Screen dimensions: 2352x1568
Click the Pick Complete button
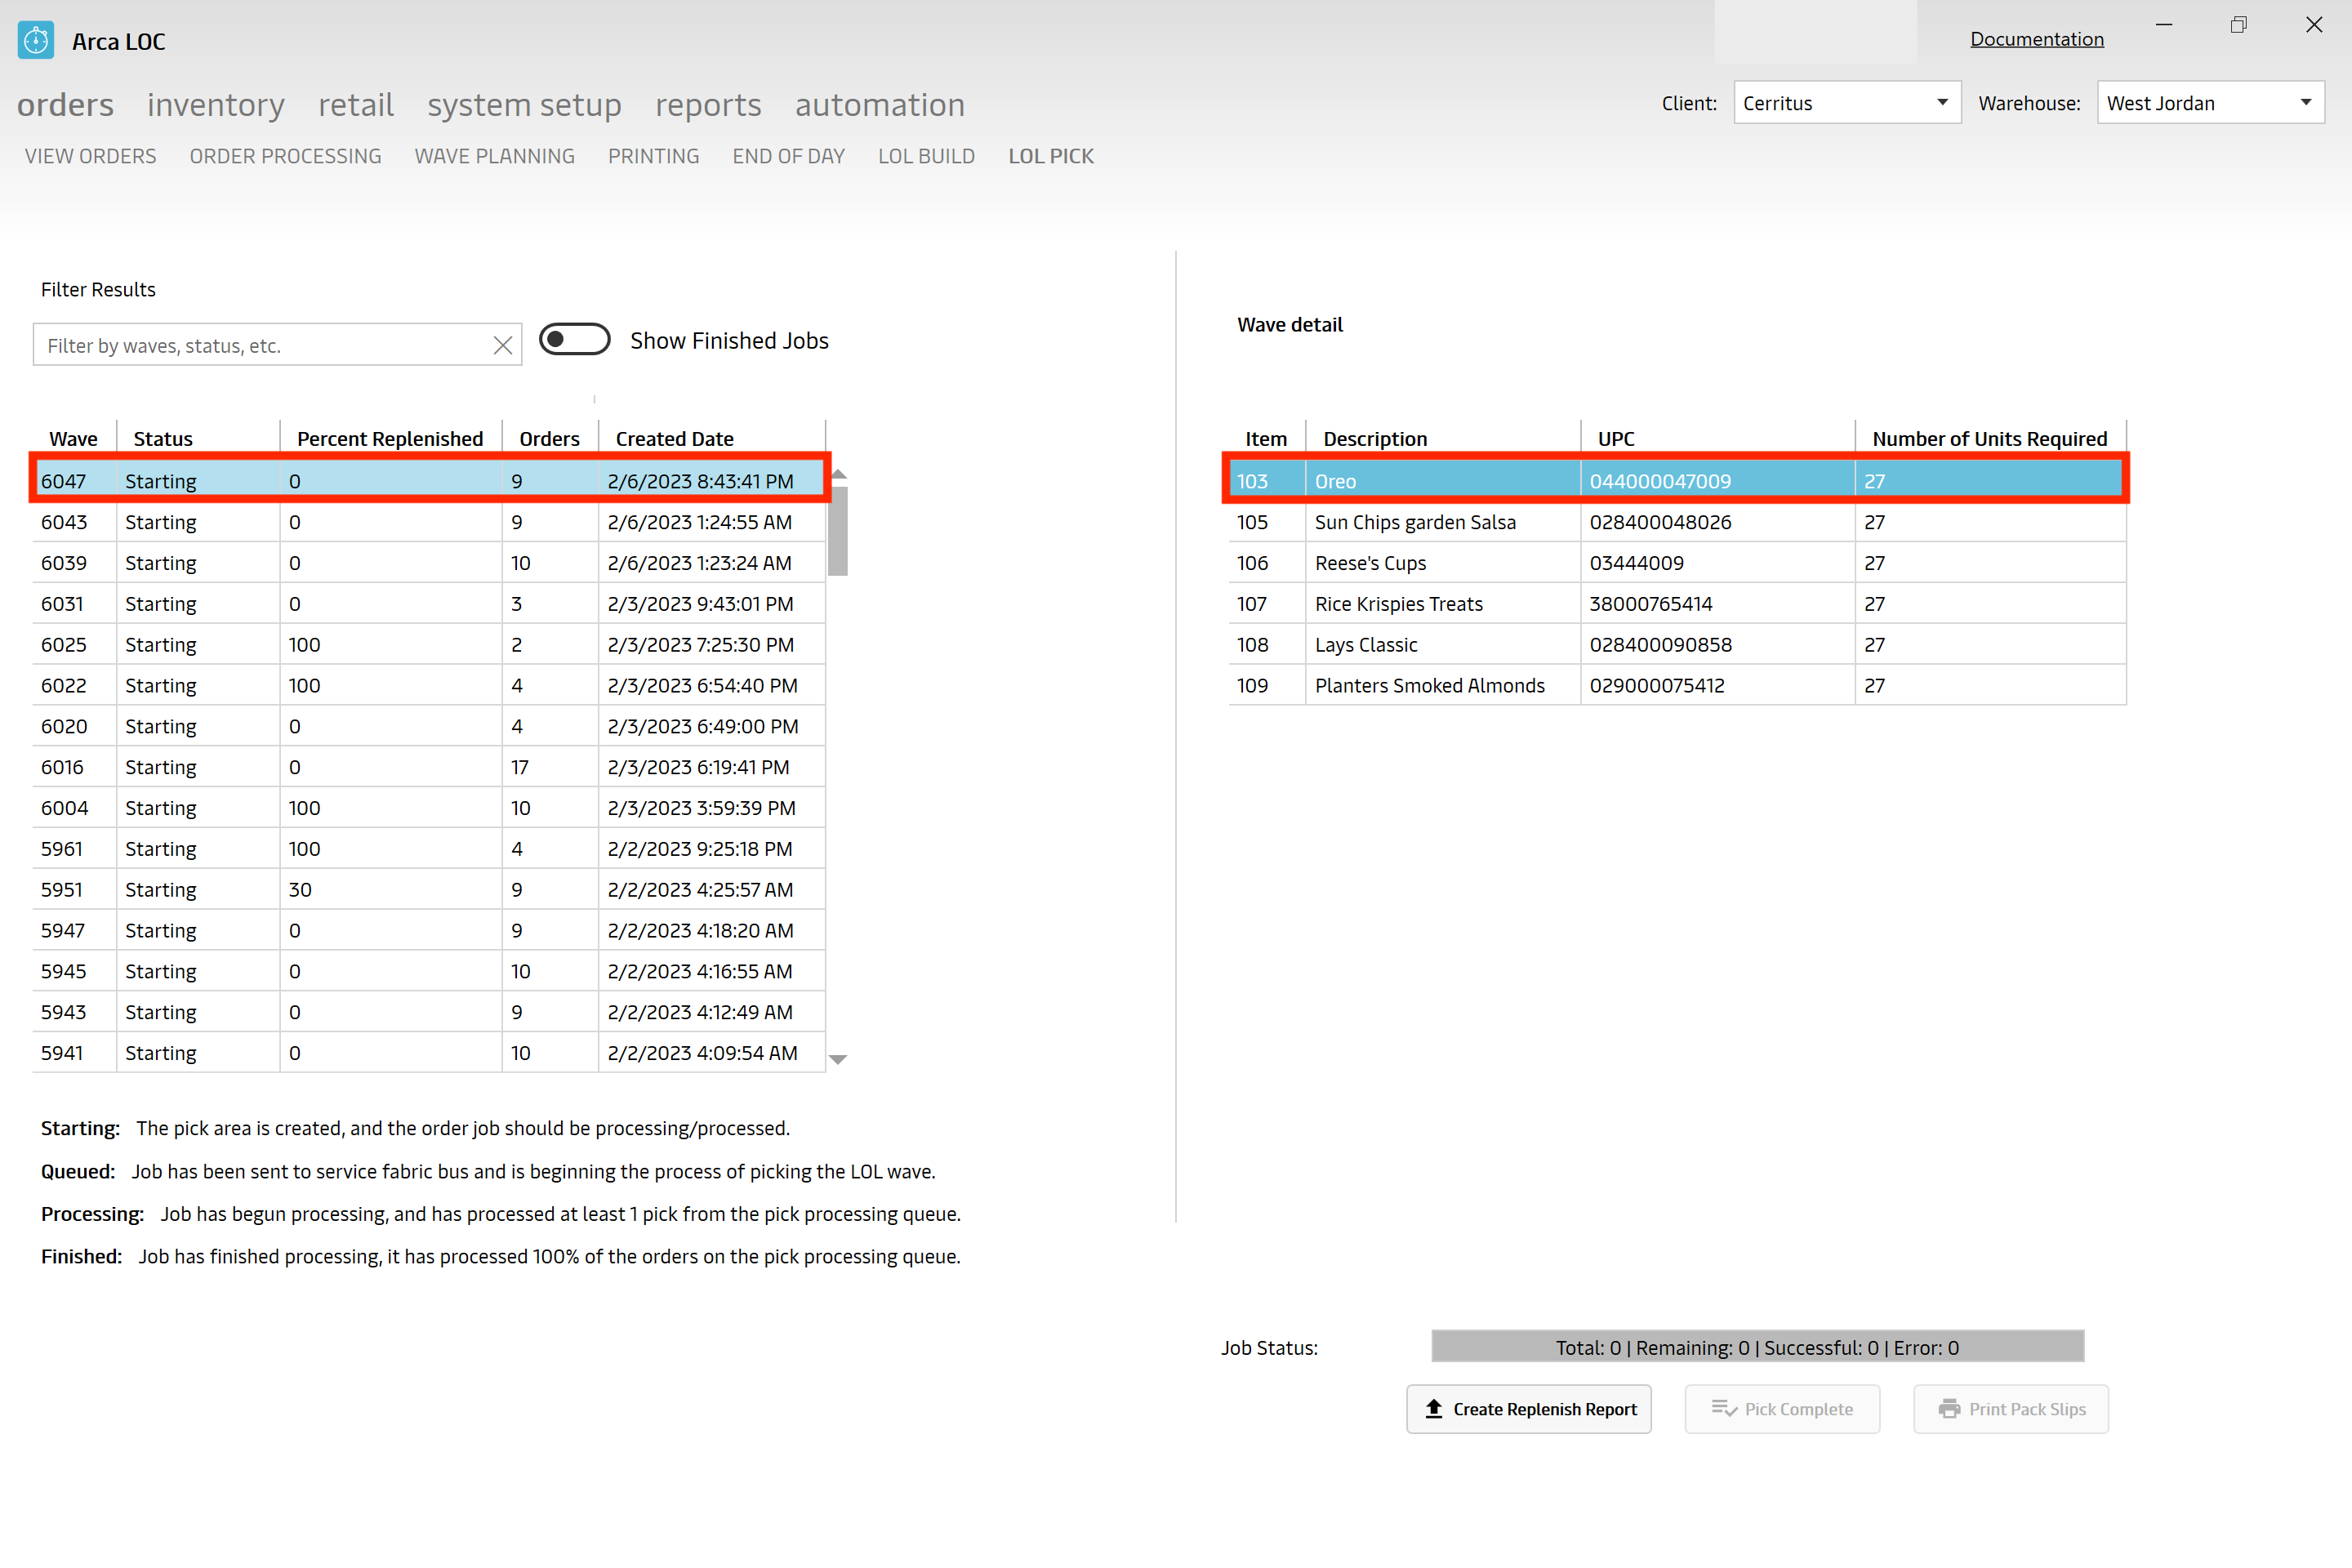click(1782, 1409)
